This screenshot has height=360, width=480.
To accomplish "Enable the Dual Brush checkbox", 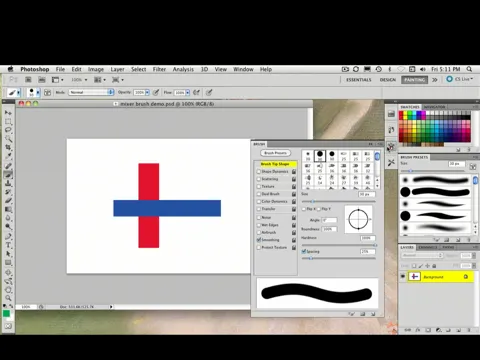I will click(x=259, y=194).
